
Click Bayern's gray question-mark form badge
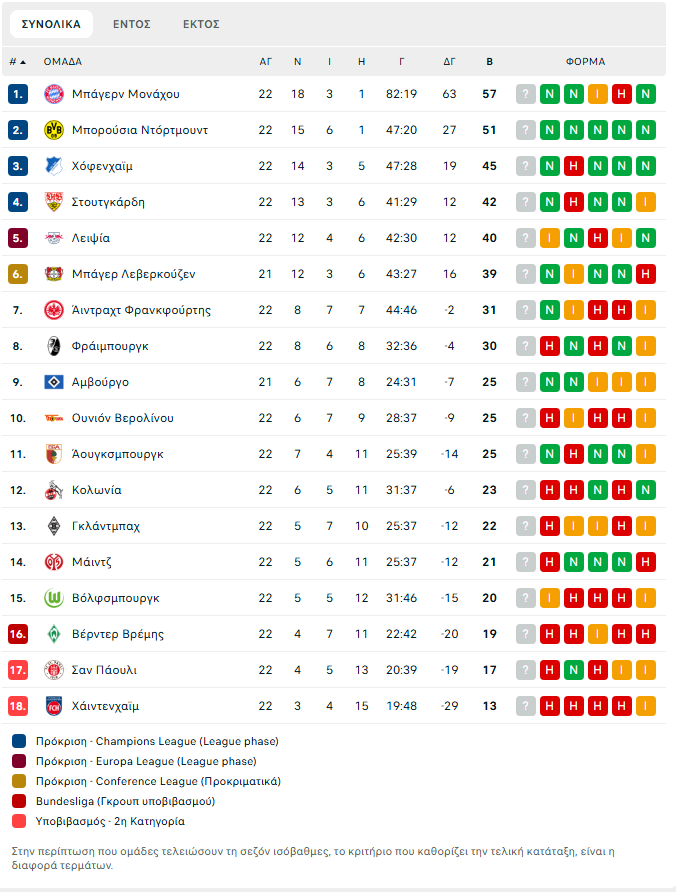(x=526, y=94)
